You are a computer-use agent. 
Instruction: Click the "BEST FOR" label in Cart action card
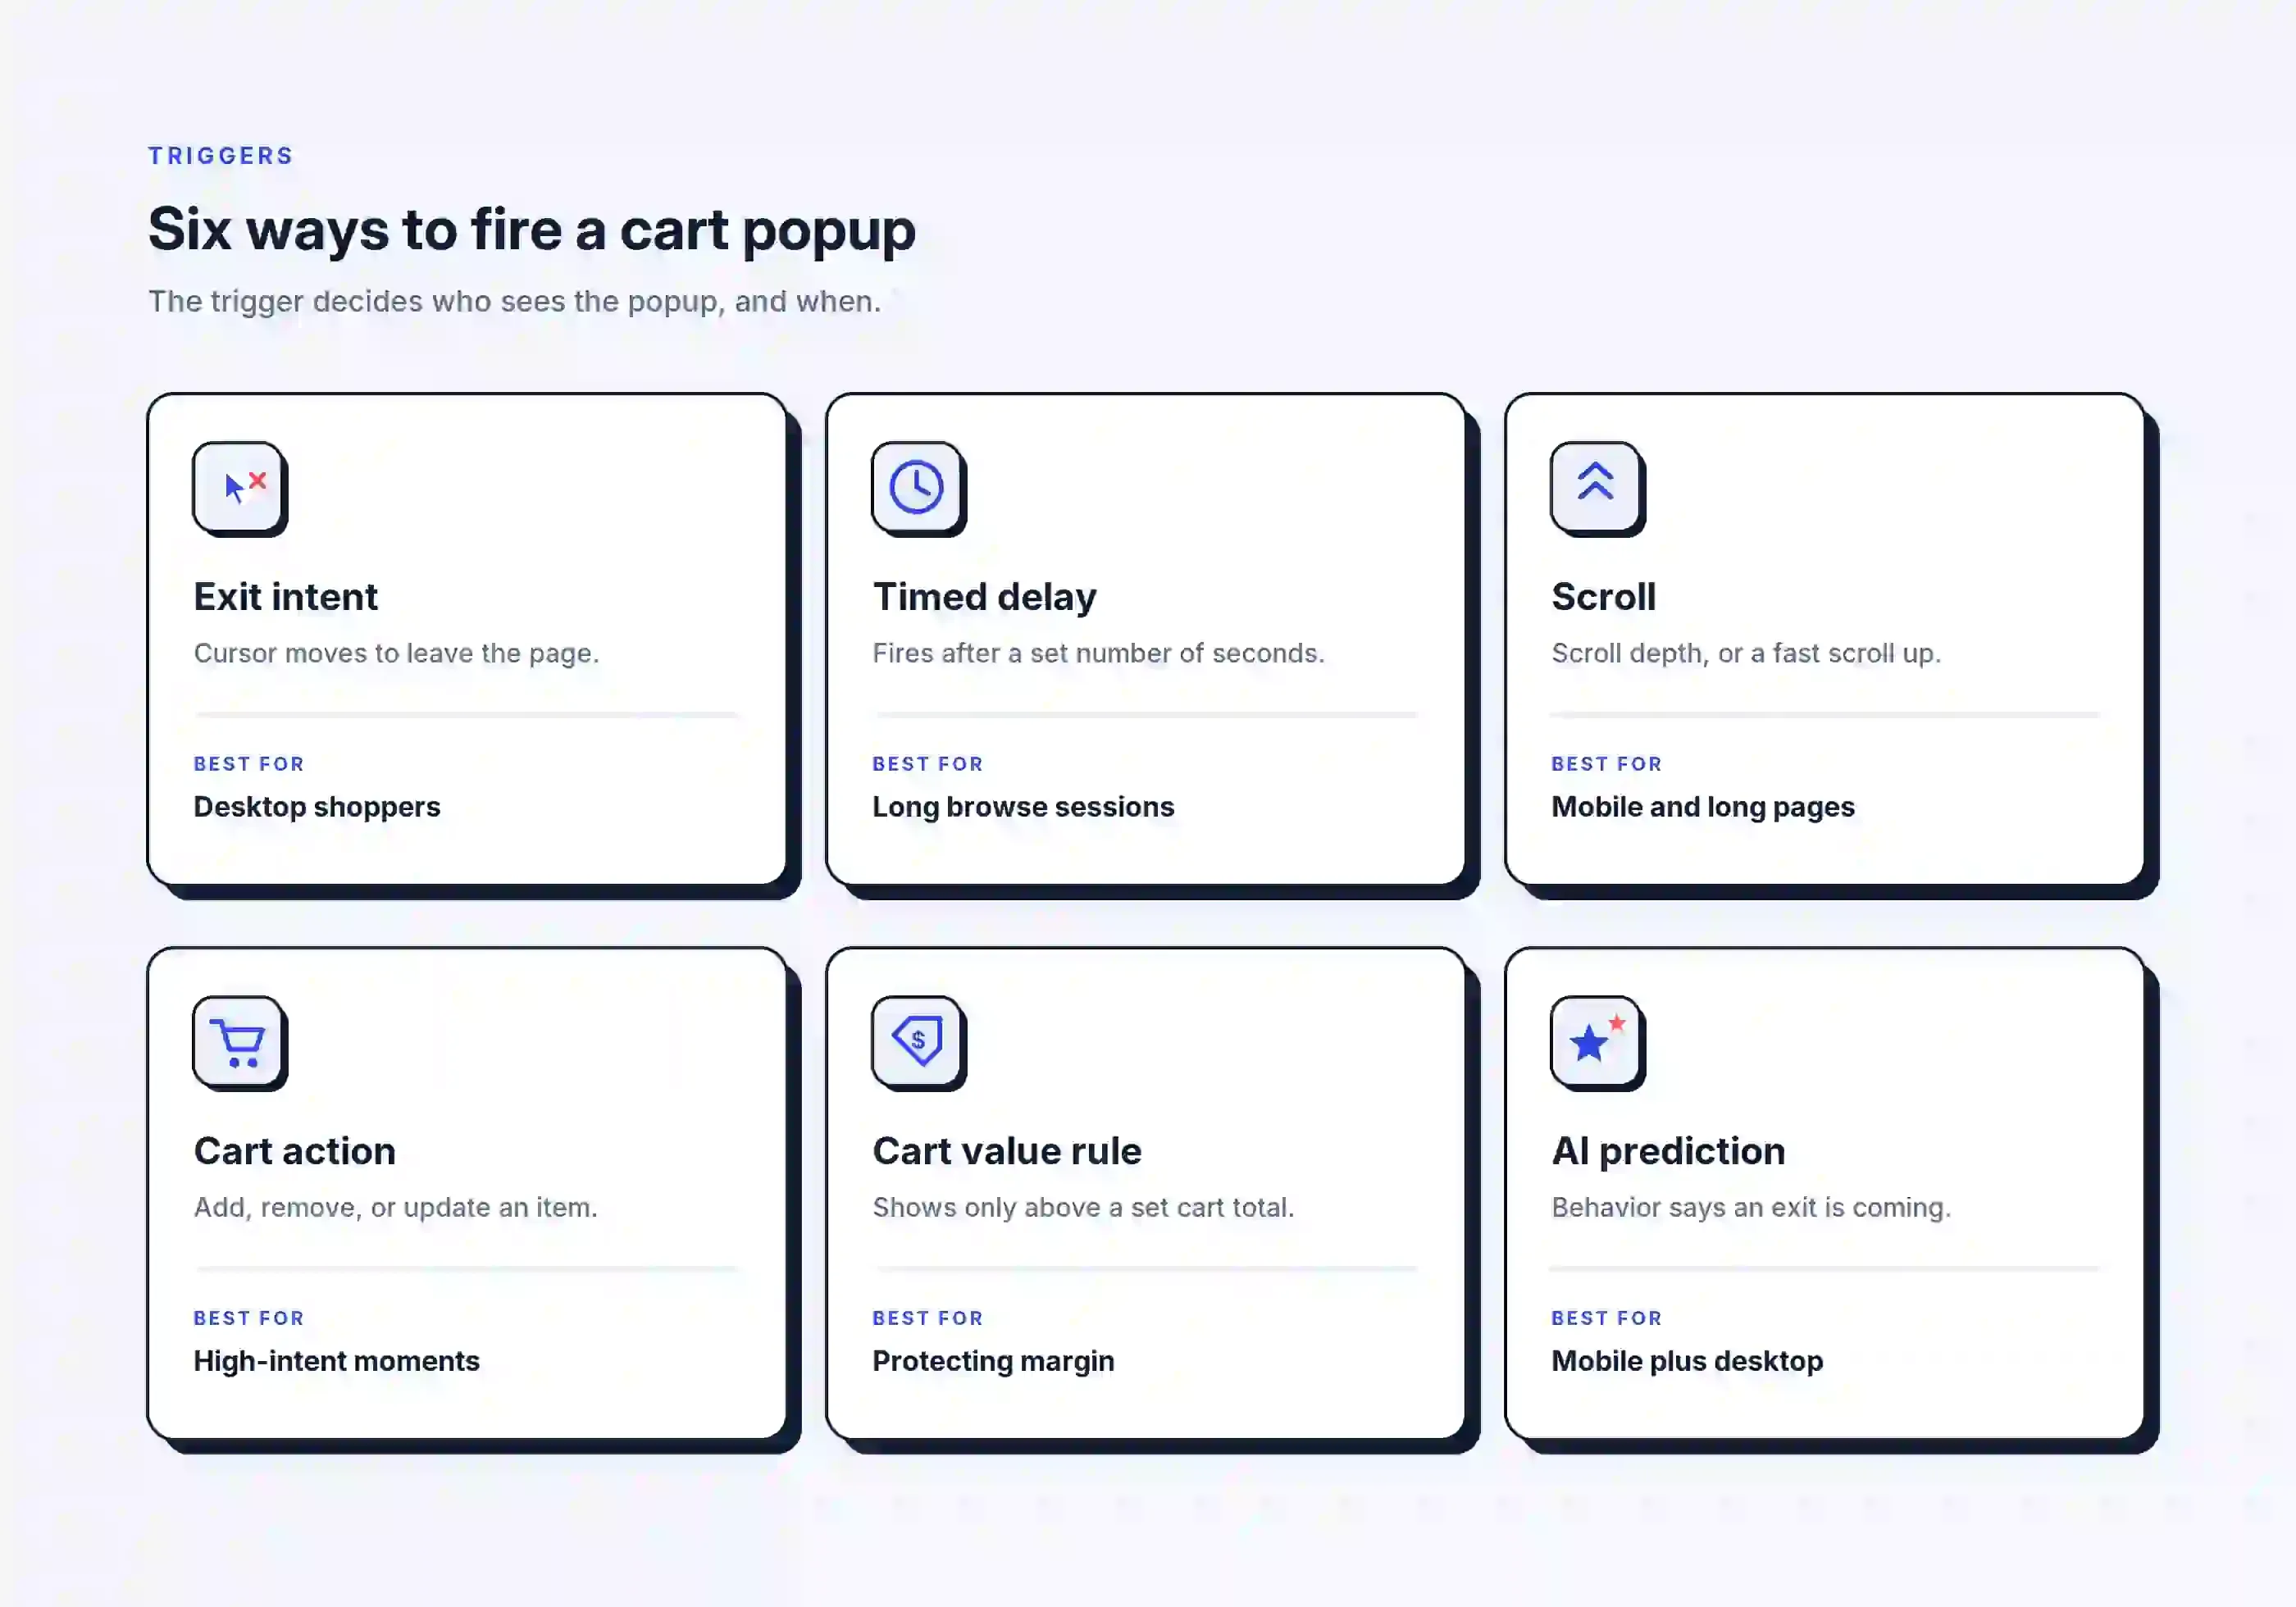click(x=249, y=1318)
